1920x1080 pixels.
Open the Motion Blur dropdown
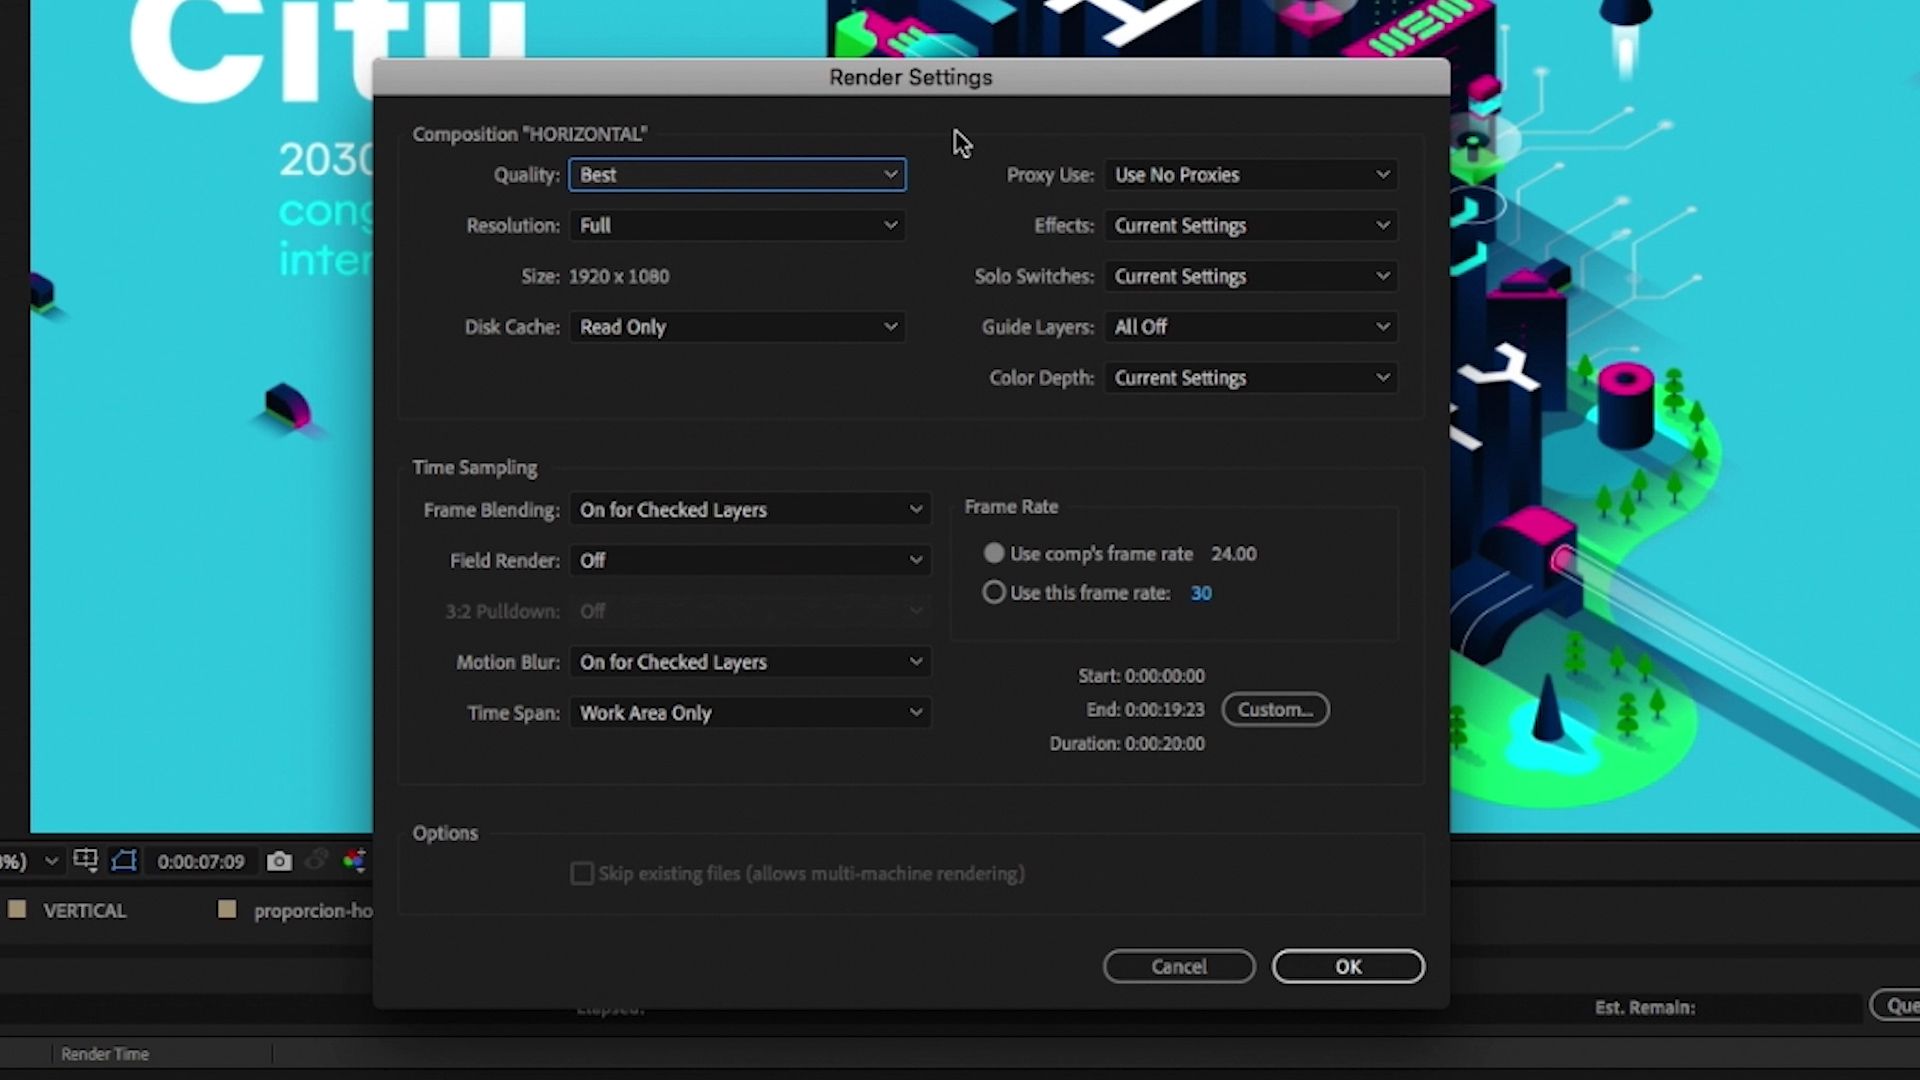tap(750, 662)
